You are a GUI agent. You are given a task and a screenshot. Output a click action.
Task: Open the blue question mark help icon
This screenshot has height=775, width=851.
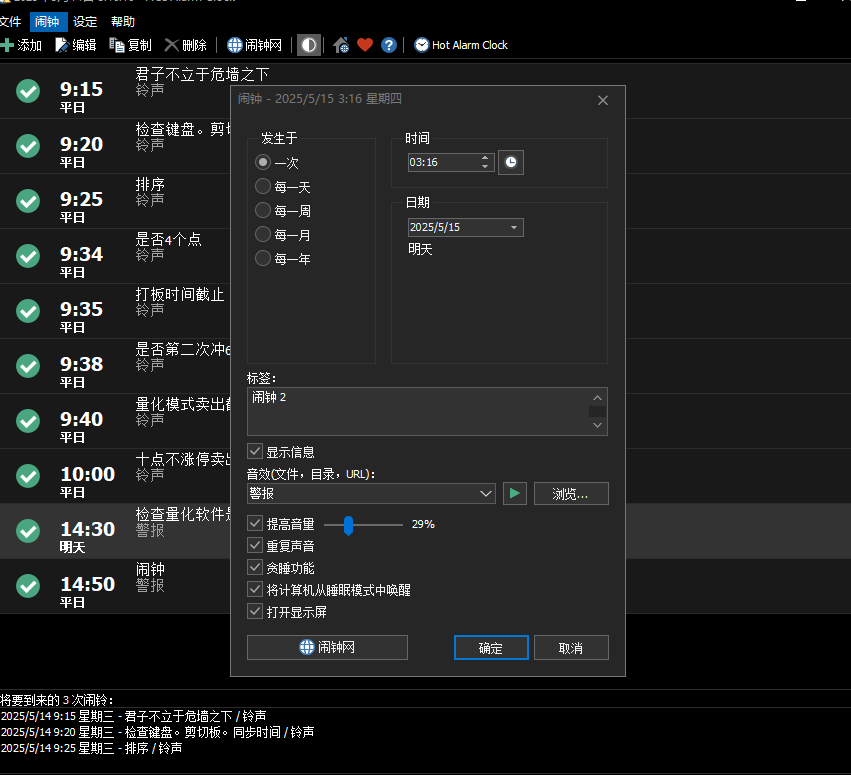[x=389, y=45]
